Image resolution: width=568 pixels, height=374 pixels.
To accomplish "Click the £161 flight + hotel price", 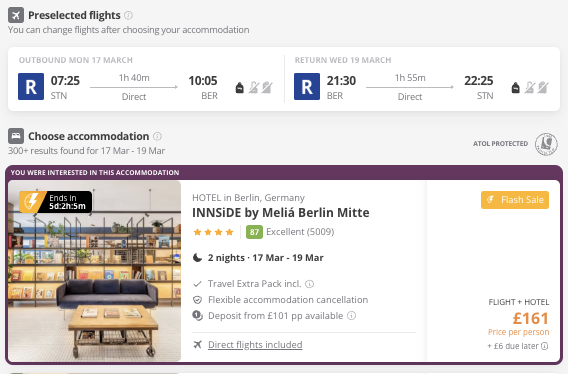I will coord(531,319).
